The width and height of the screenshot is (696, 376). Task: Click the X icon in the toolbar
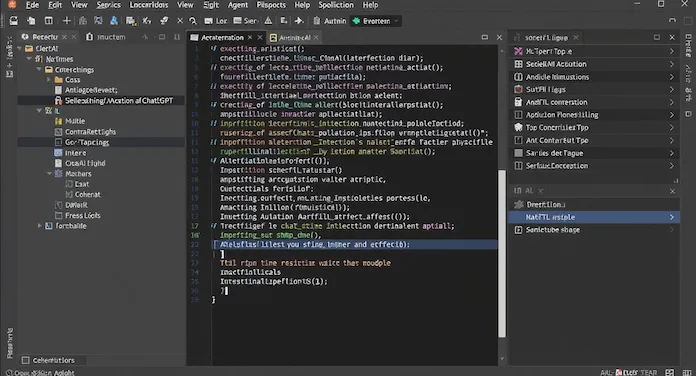coord(180,21)
